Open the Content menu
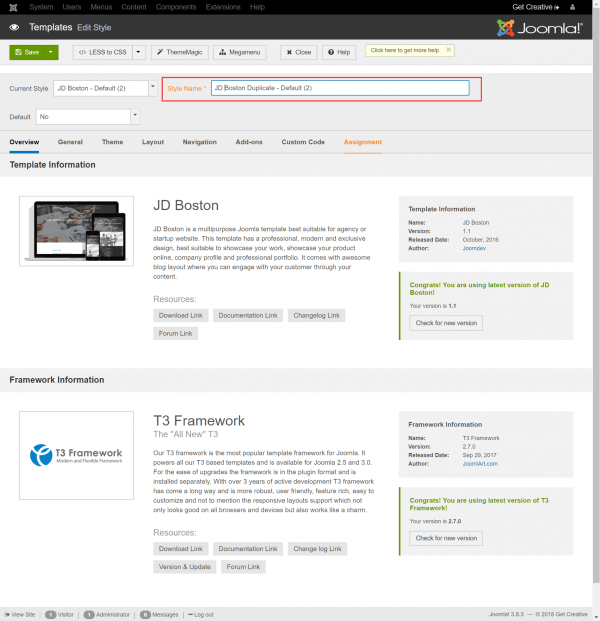This screenshot has width=600, height=621. click(134, 7)
